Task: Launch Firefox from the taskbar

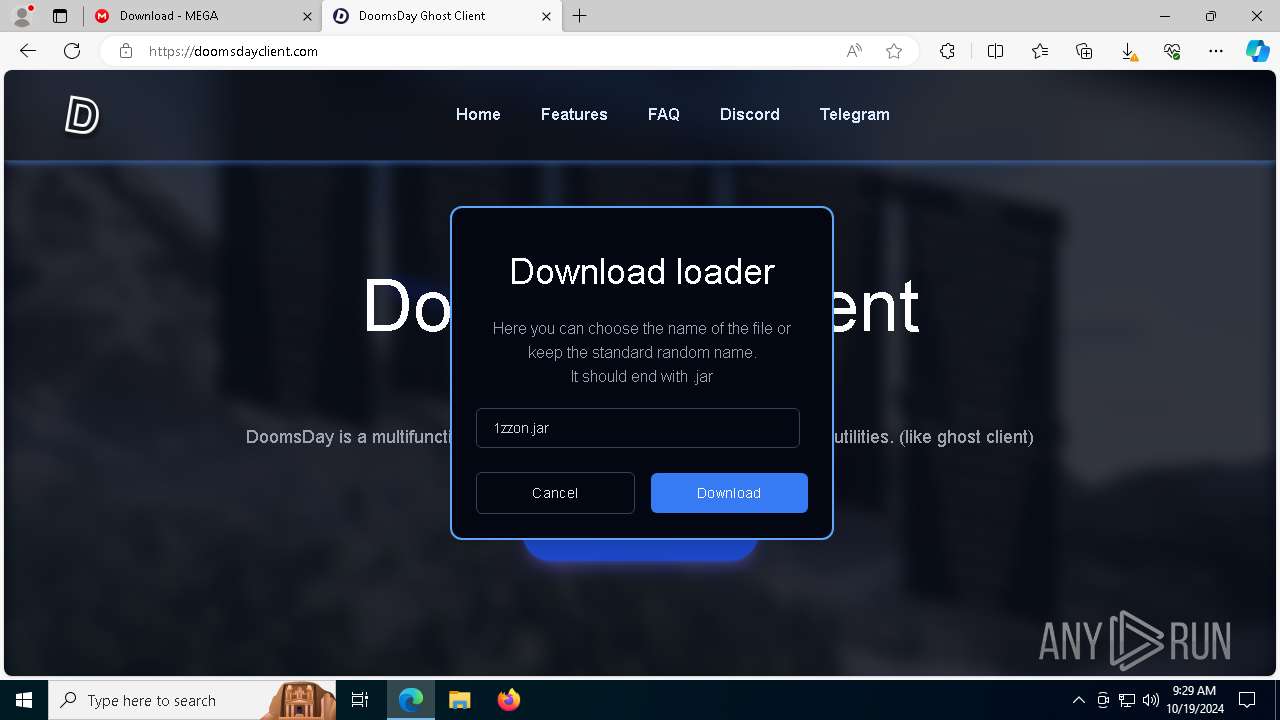Action: click(509, 700)
